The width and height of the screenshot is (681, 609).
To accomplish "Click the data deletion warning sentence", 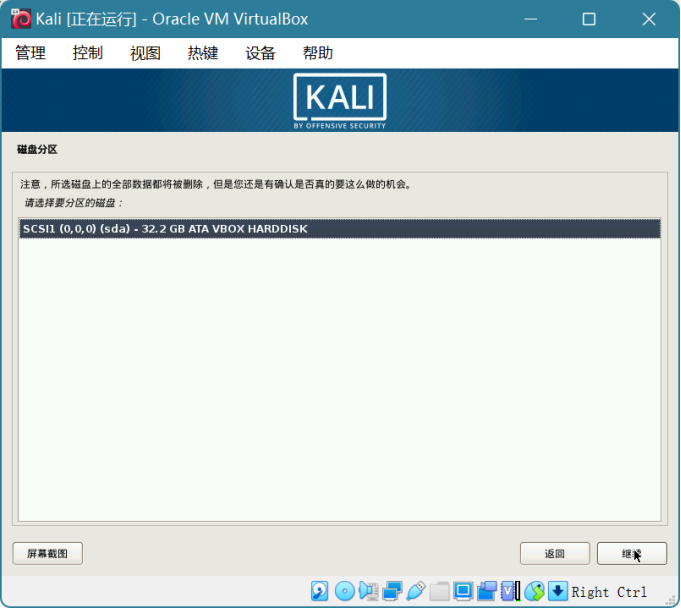I will point(215,184).
